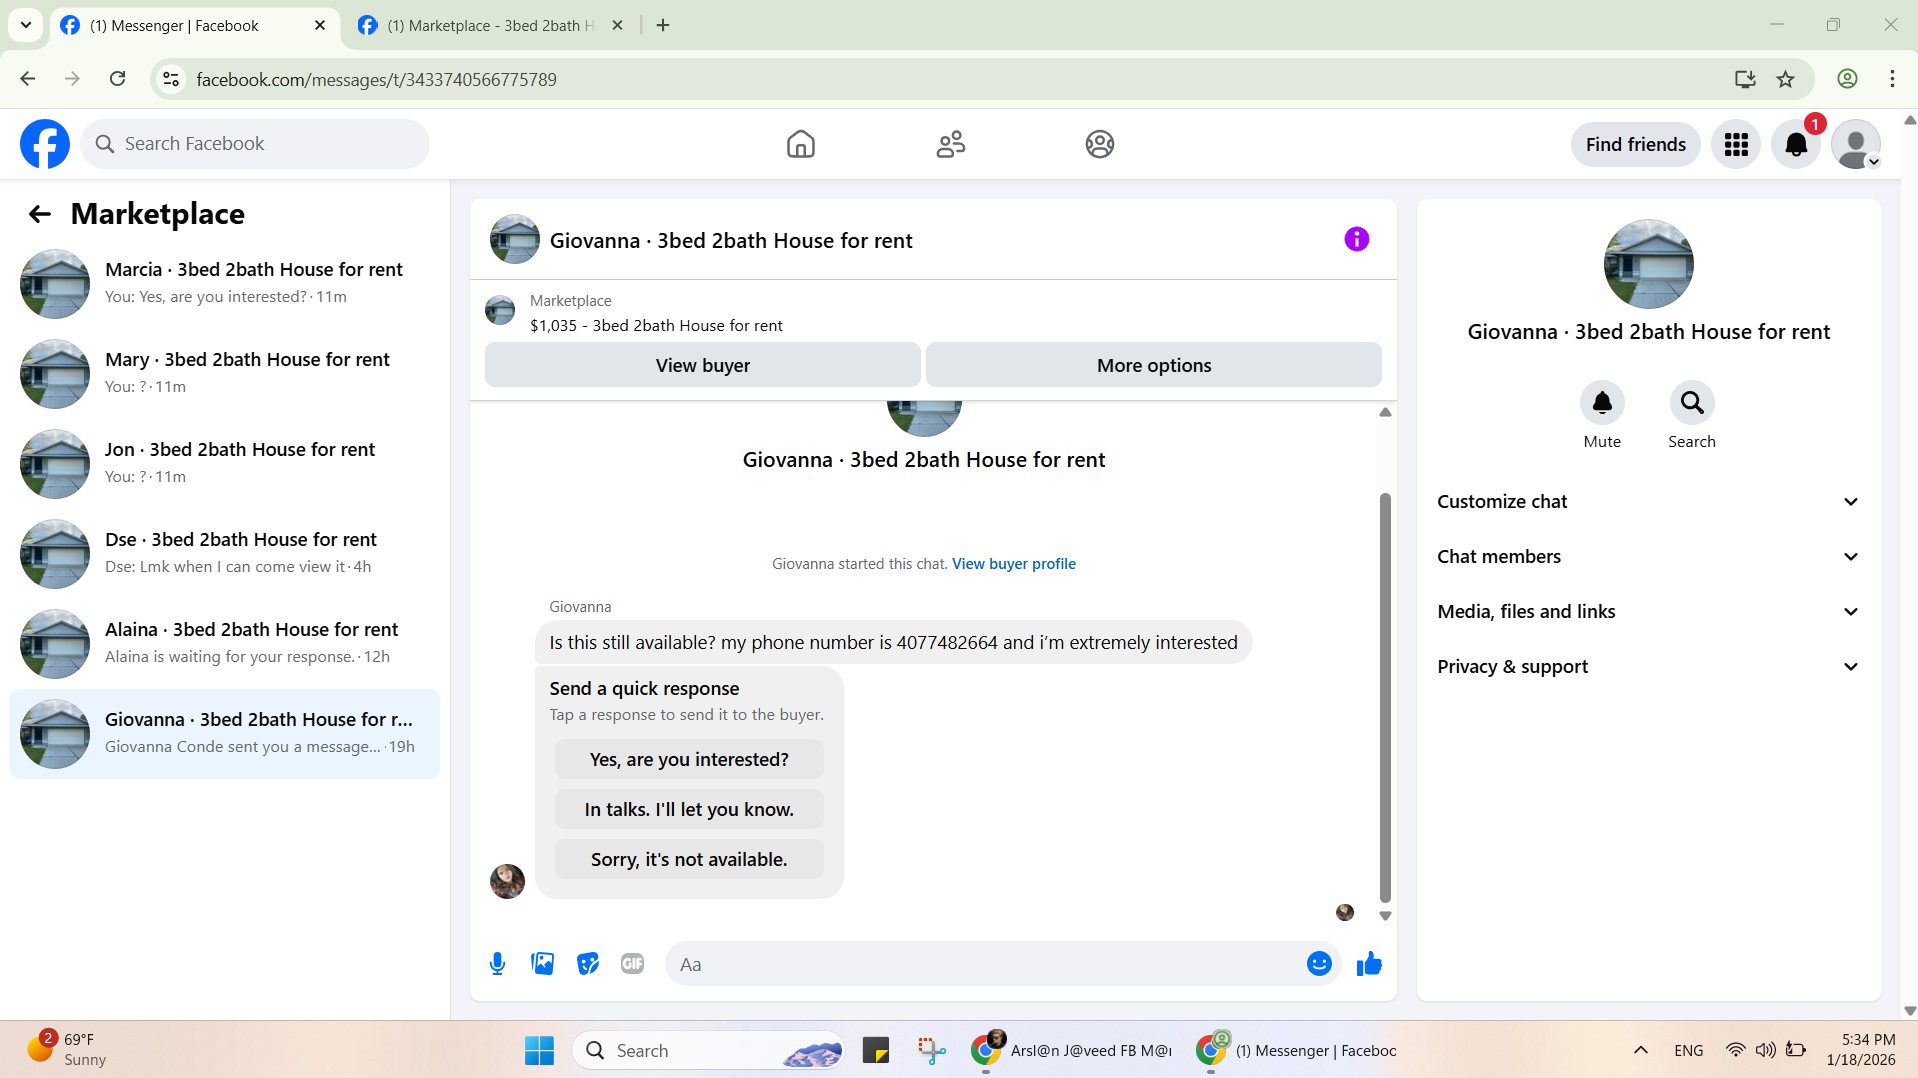Image resolution: width=1918 pixels, height=1078 pixels.
Task: Open the account profile picture menu
Action: click(x=1856, y=144)
